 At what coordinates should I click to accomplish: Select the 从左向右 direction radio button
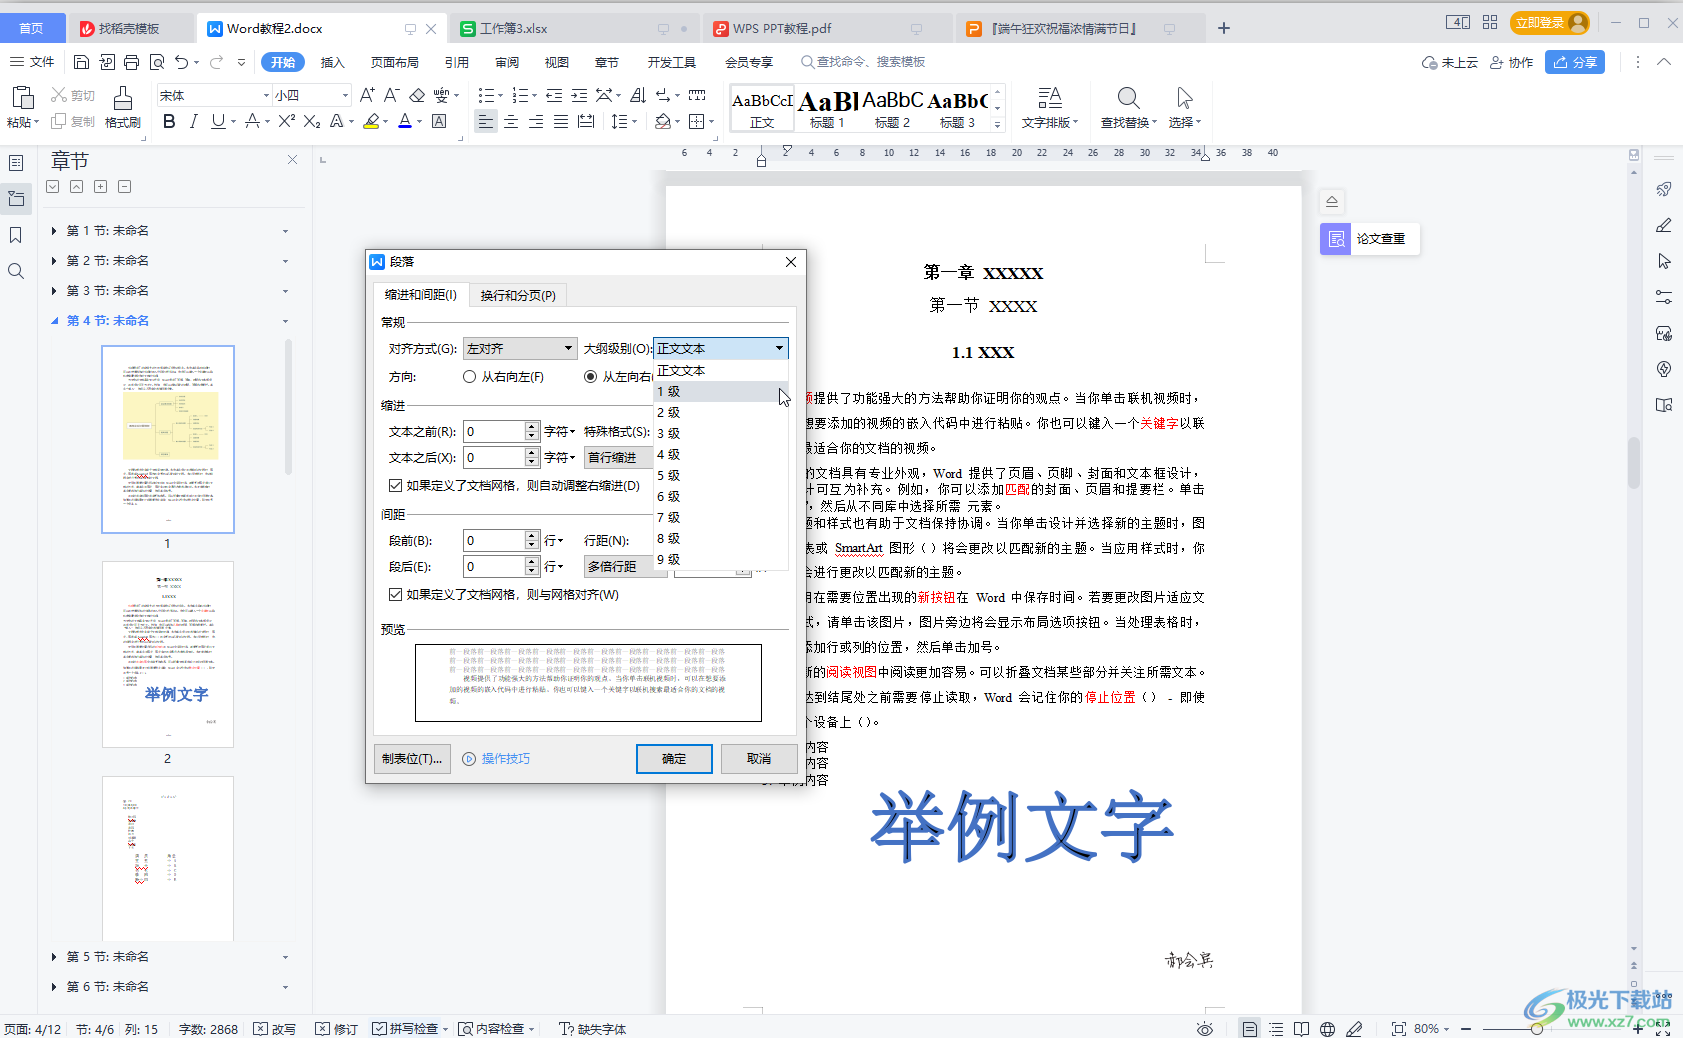pyautogui.click(x=591, y=377)
